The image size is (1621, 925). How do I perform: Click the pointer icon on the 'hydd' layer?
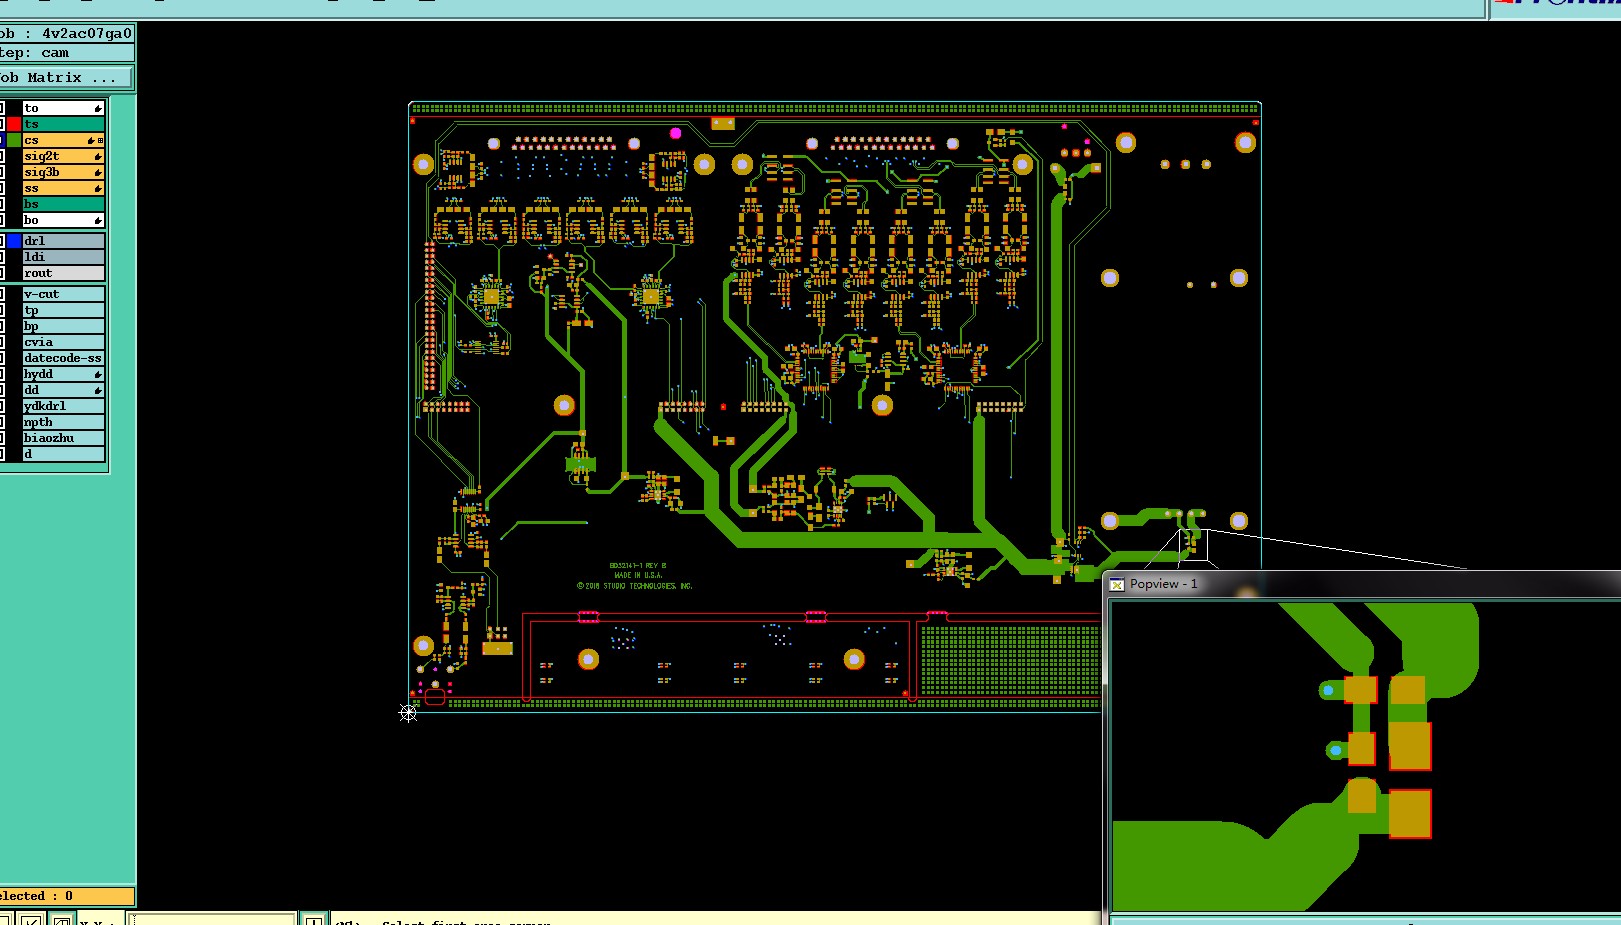pos(98,375)
